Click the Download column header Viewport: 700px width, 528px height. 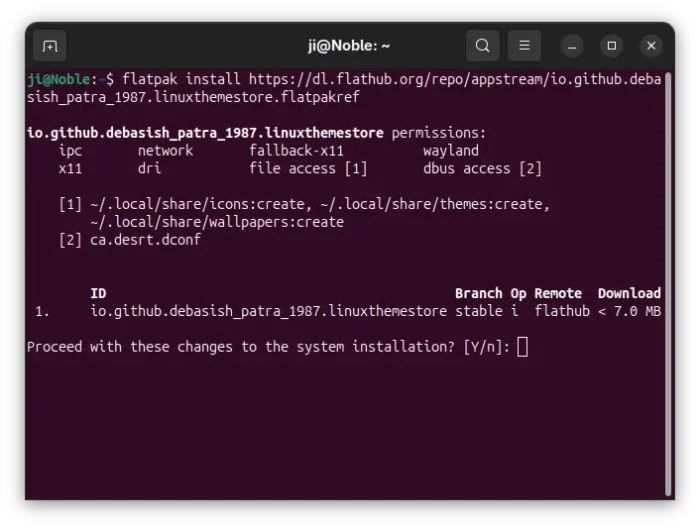coord(629,293)
